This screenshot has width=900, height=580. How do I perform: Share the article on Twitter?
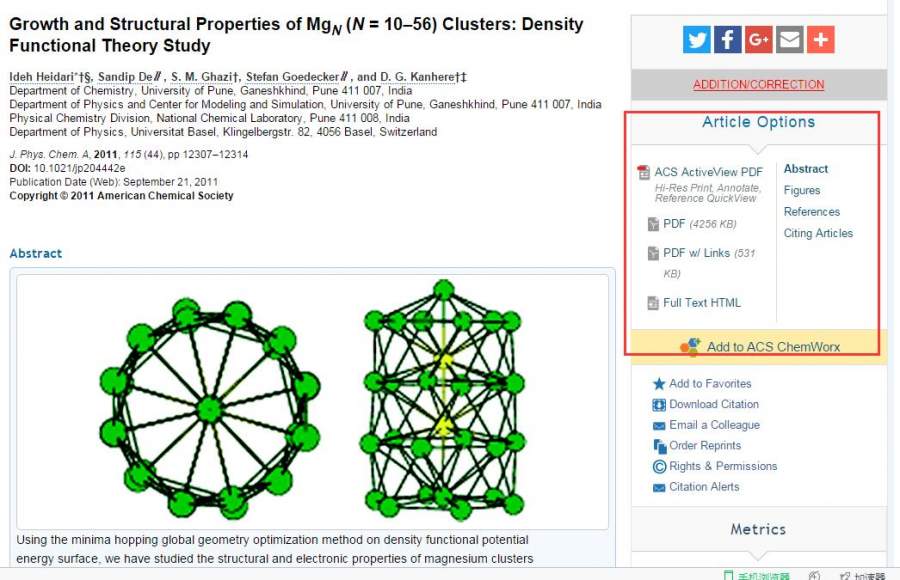[x=697, y=40]
